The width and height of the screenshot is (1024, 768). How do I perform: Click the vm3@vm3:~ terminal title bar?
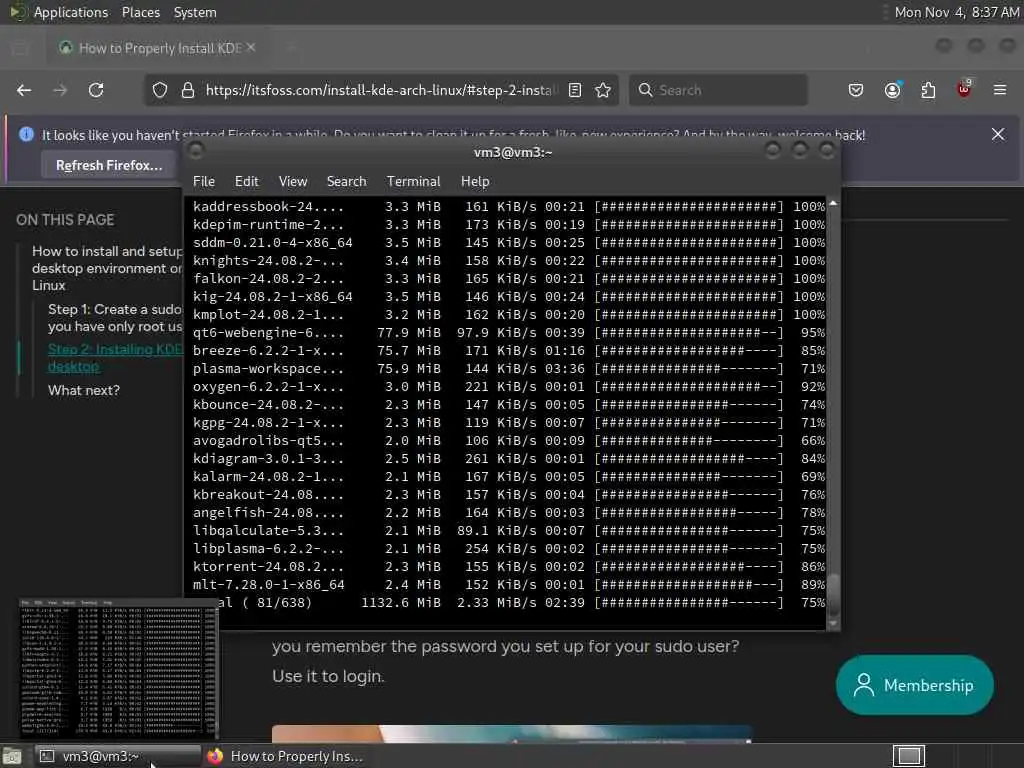click(513, 152)
